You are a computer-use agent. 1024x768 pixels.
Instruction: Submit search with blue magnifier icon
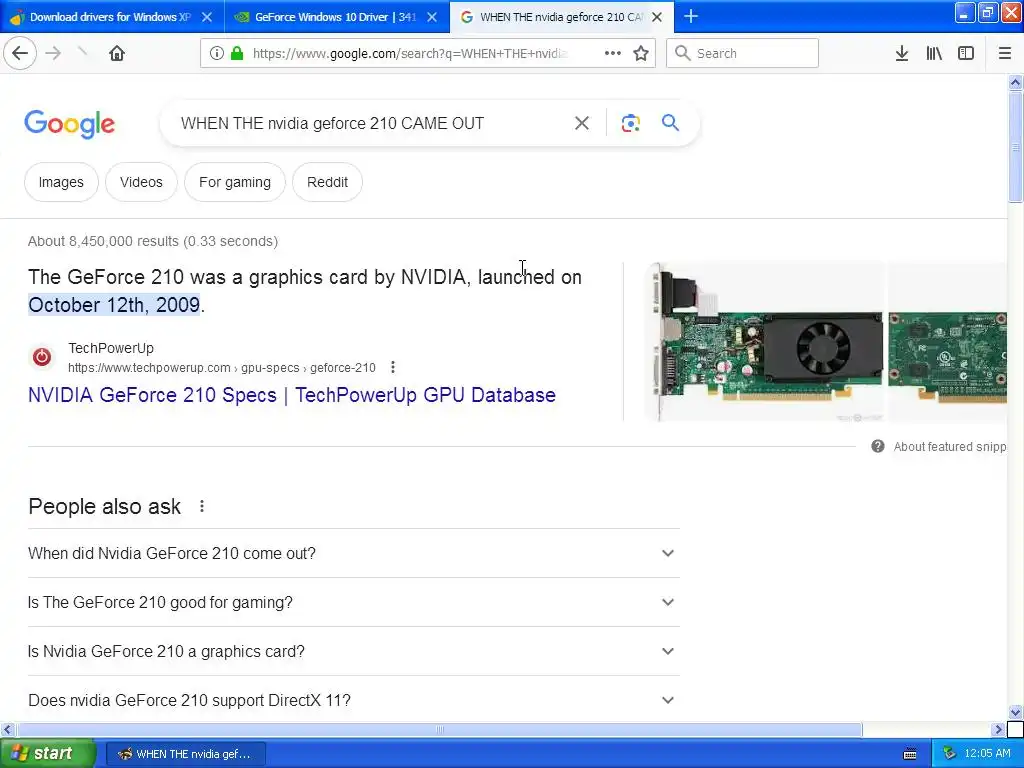click(x=671, y=122)
